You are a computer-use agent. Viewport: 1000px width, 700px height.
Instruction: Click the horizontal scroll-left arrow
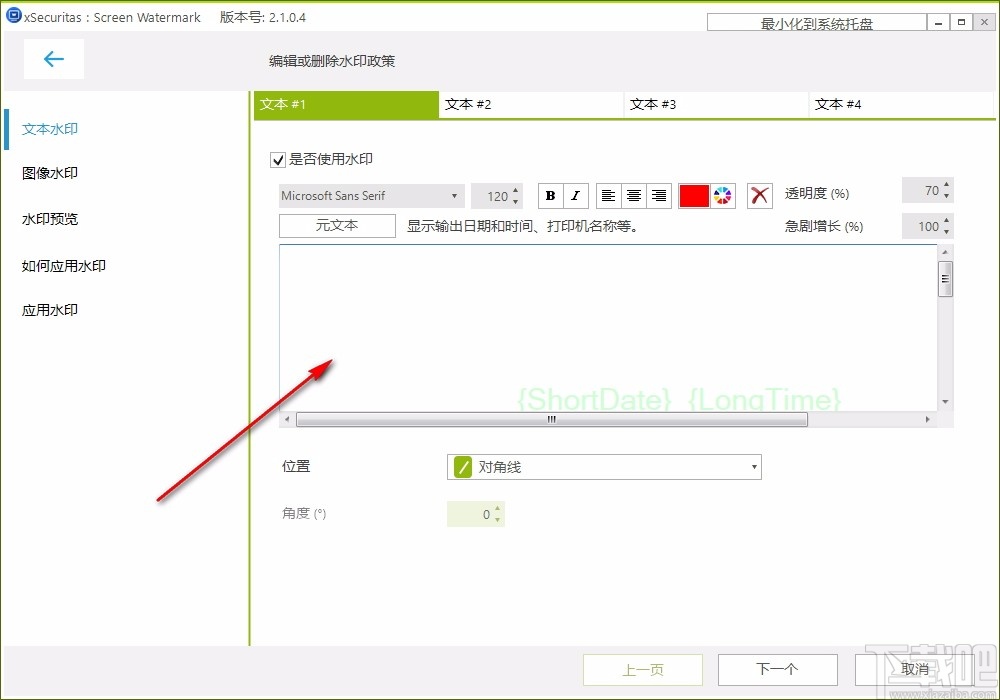[x=287, y=419]
